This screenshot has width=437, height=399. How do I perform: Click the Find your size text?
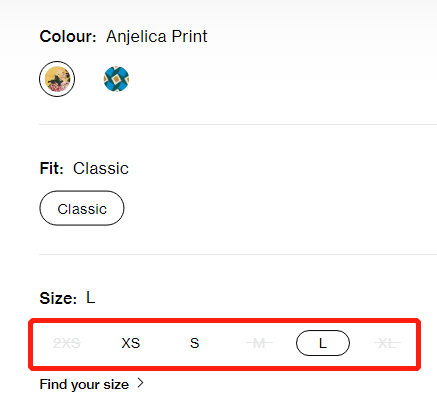(x=84, y=384)
